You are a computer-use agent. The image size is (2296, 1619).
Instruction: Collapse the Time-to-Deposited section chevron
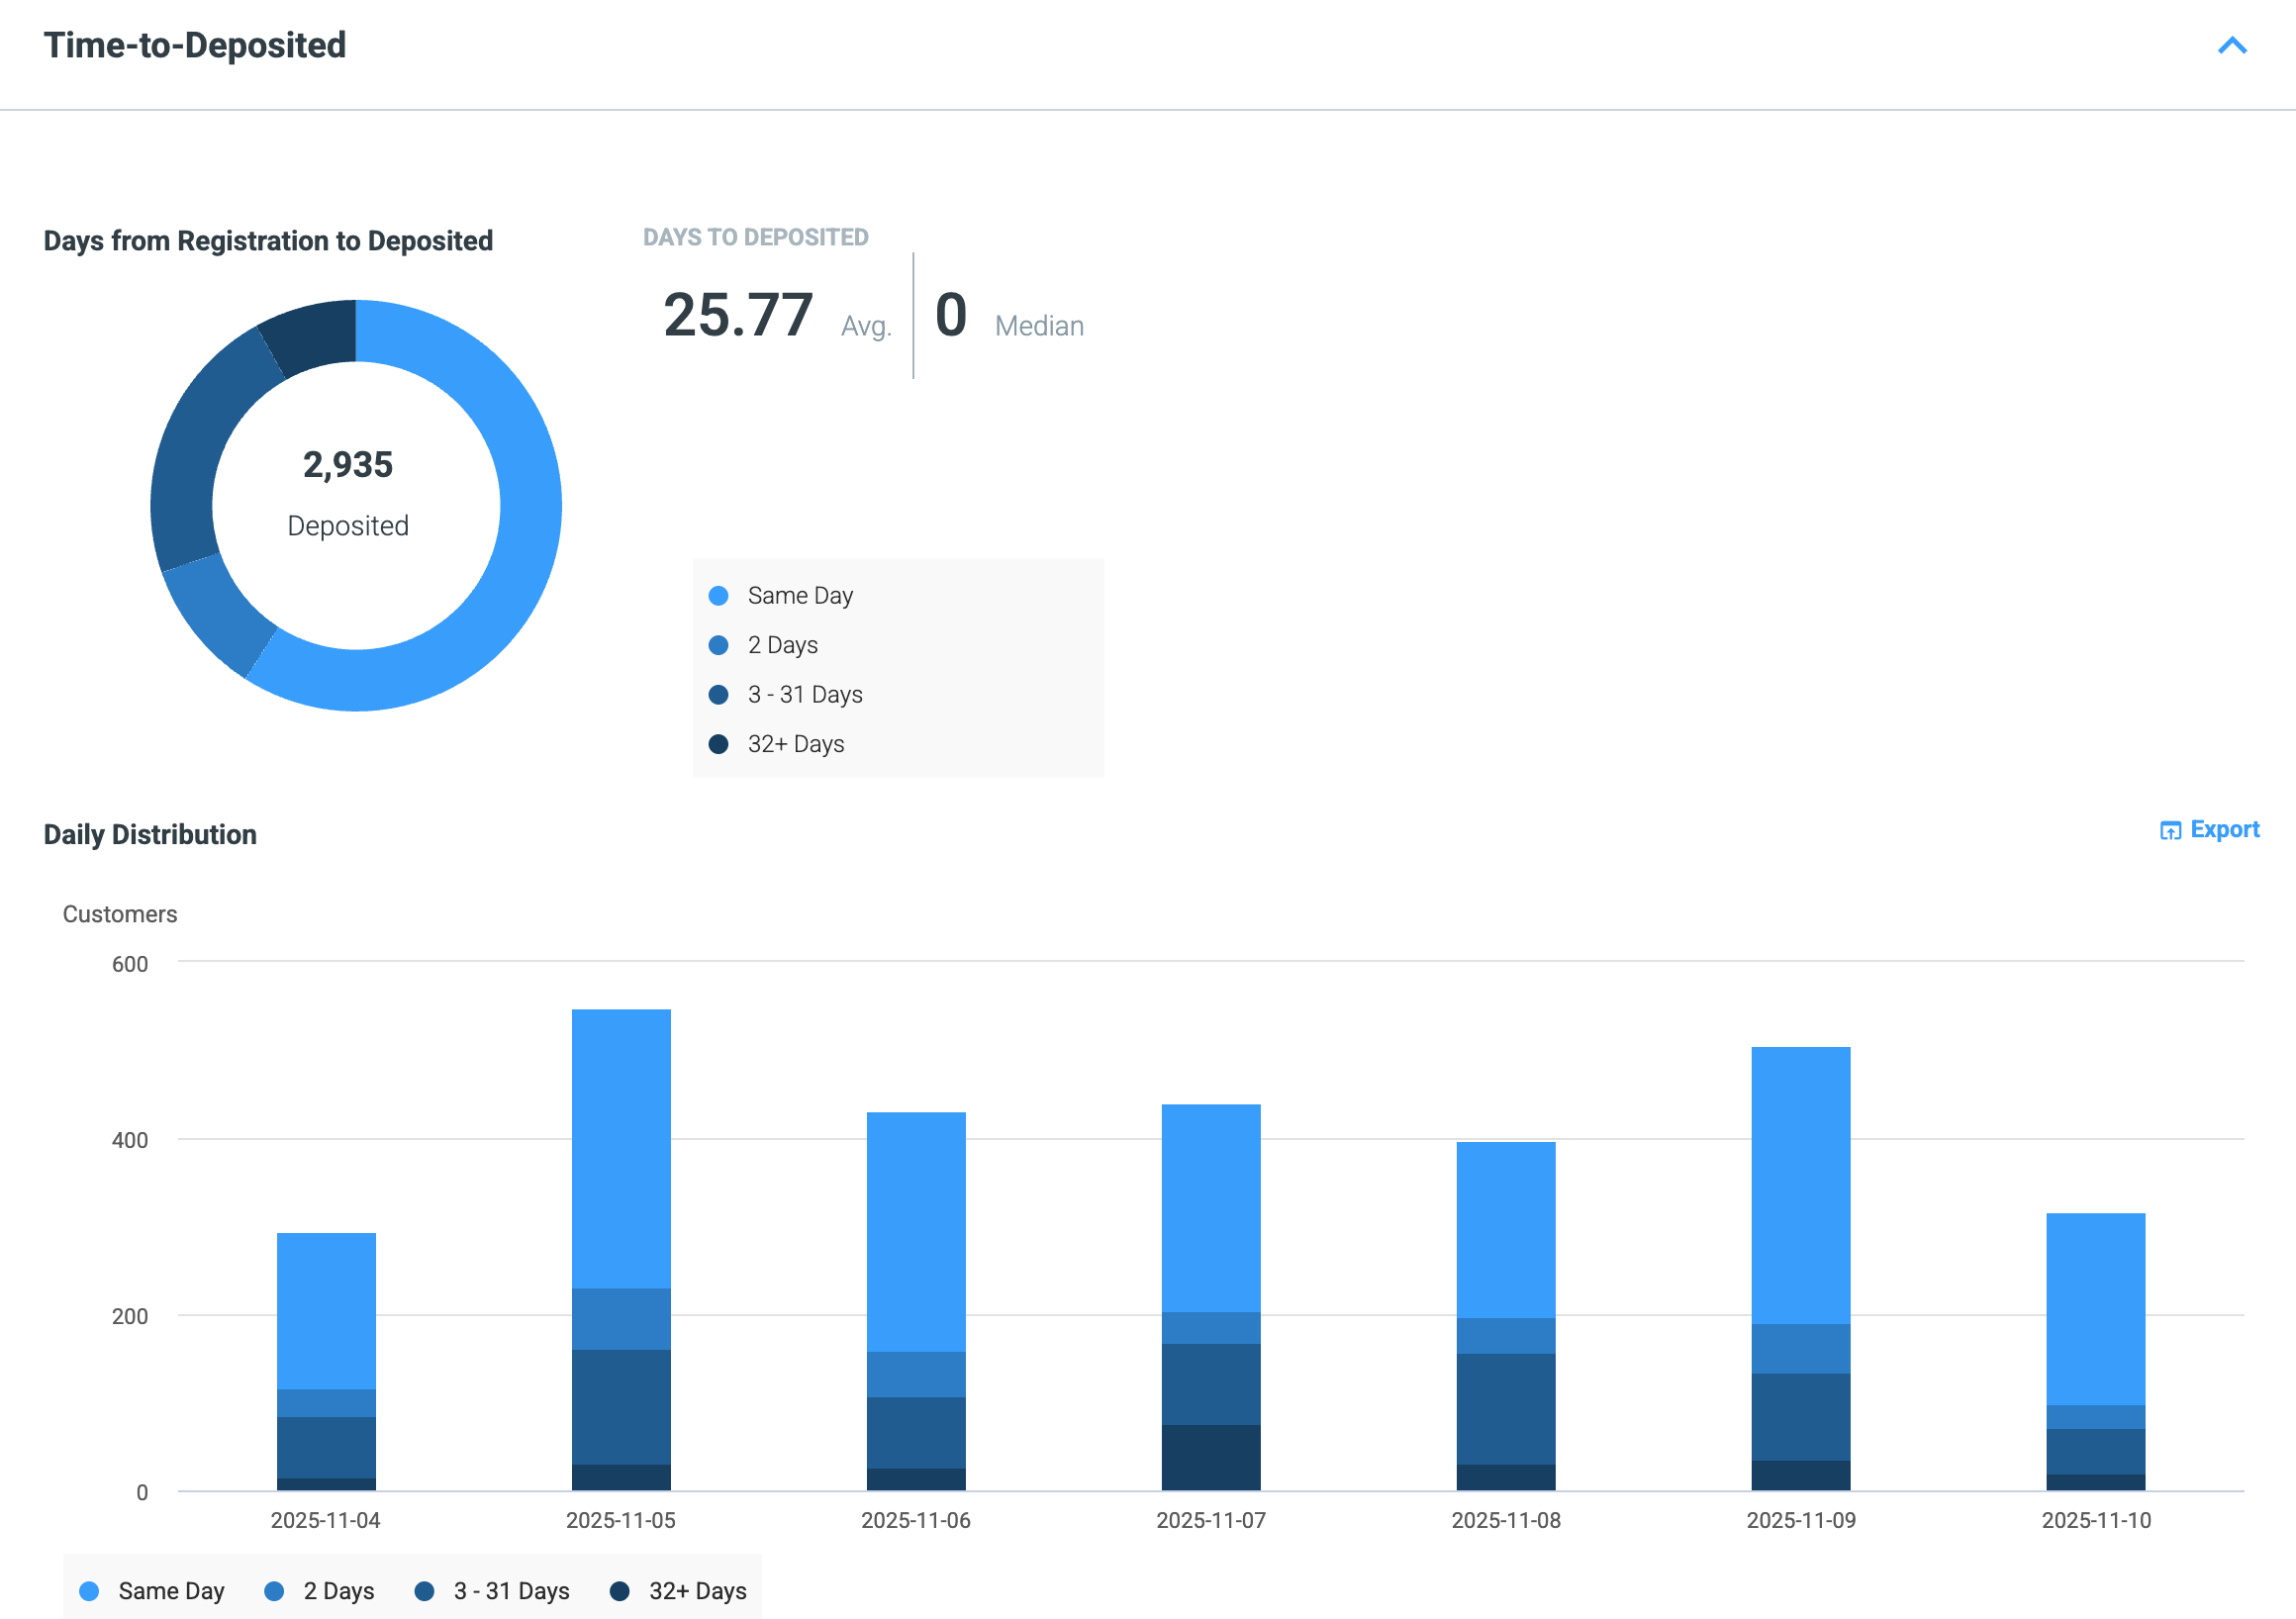(x=2231, y=45)
